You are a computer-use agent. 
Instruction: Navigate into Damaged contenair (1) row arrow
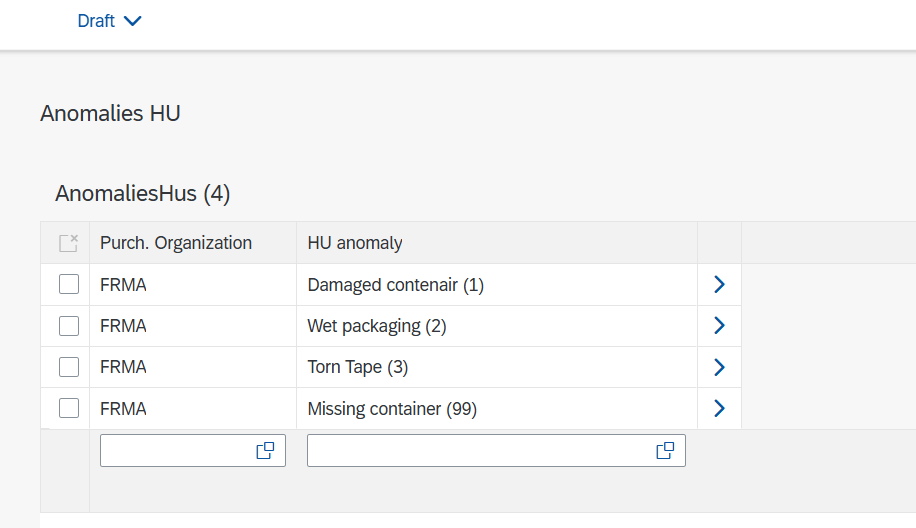click(719, 285)
